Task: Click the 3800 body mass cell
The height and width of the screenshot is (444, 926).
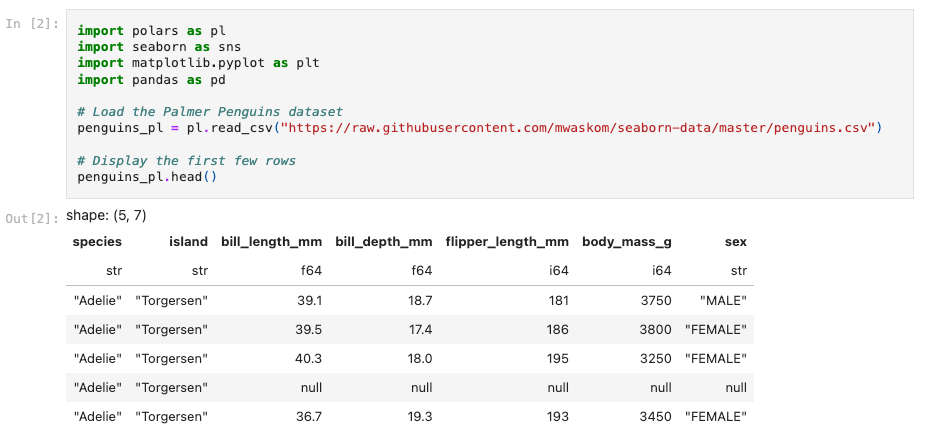Action: point(656,329)
